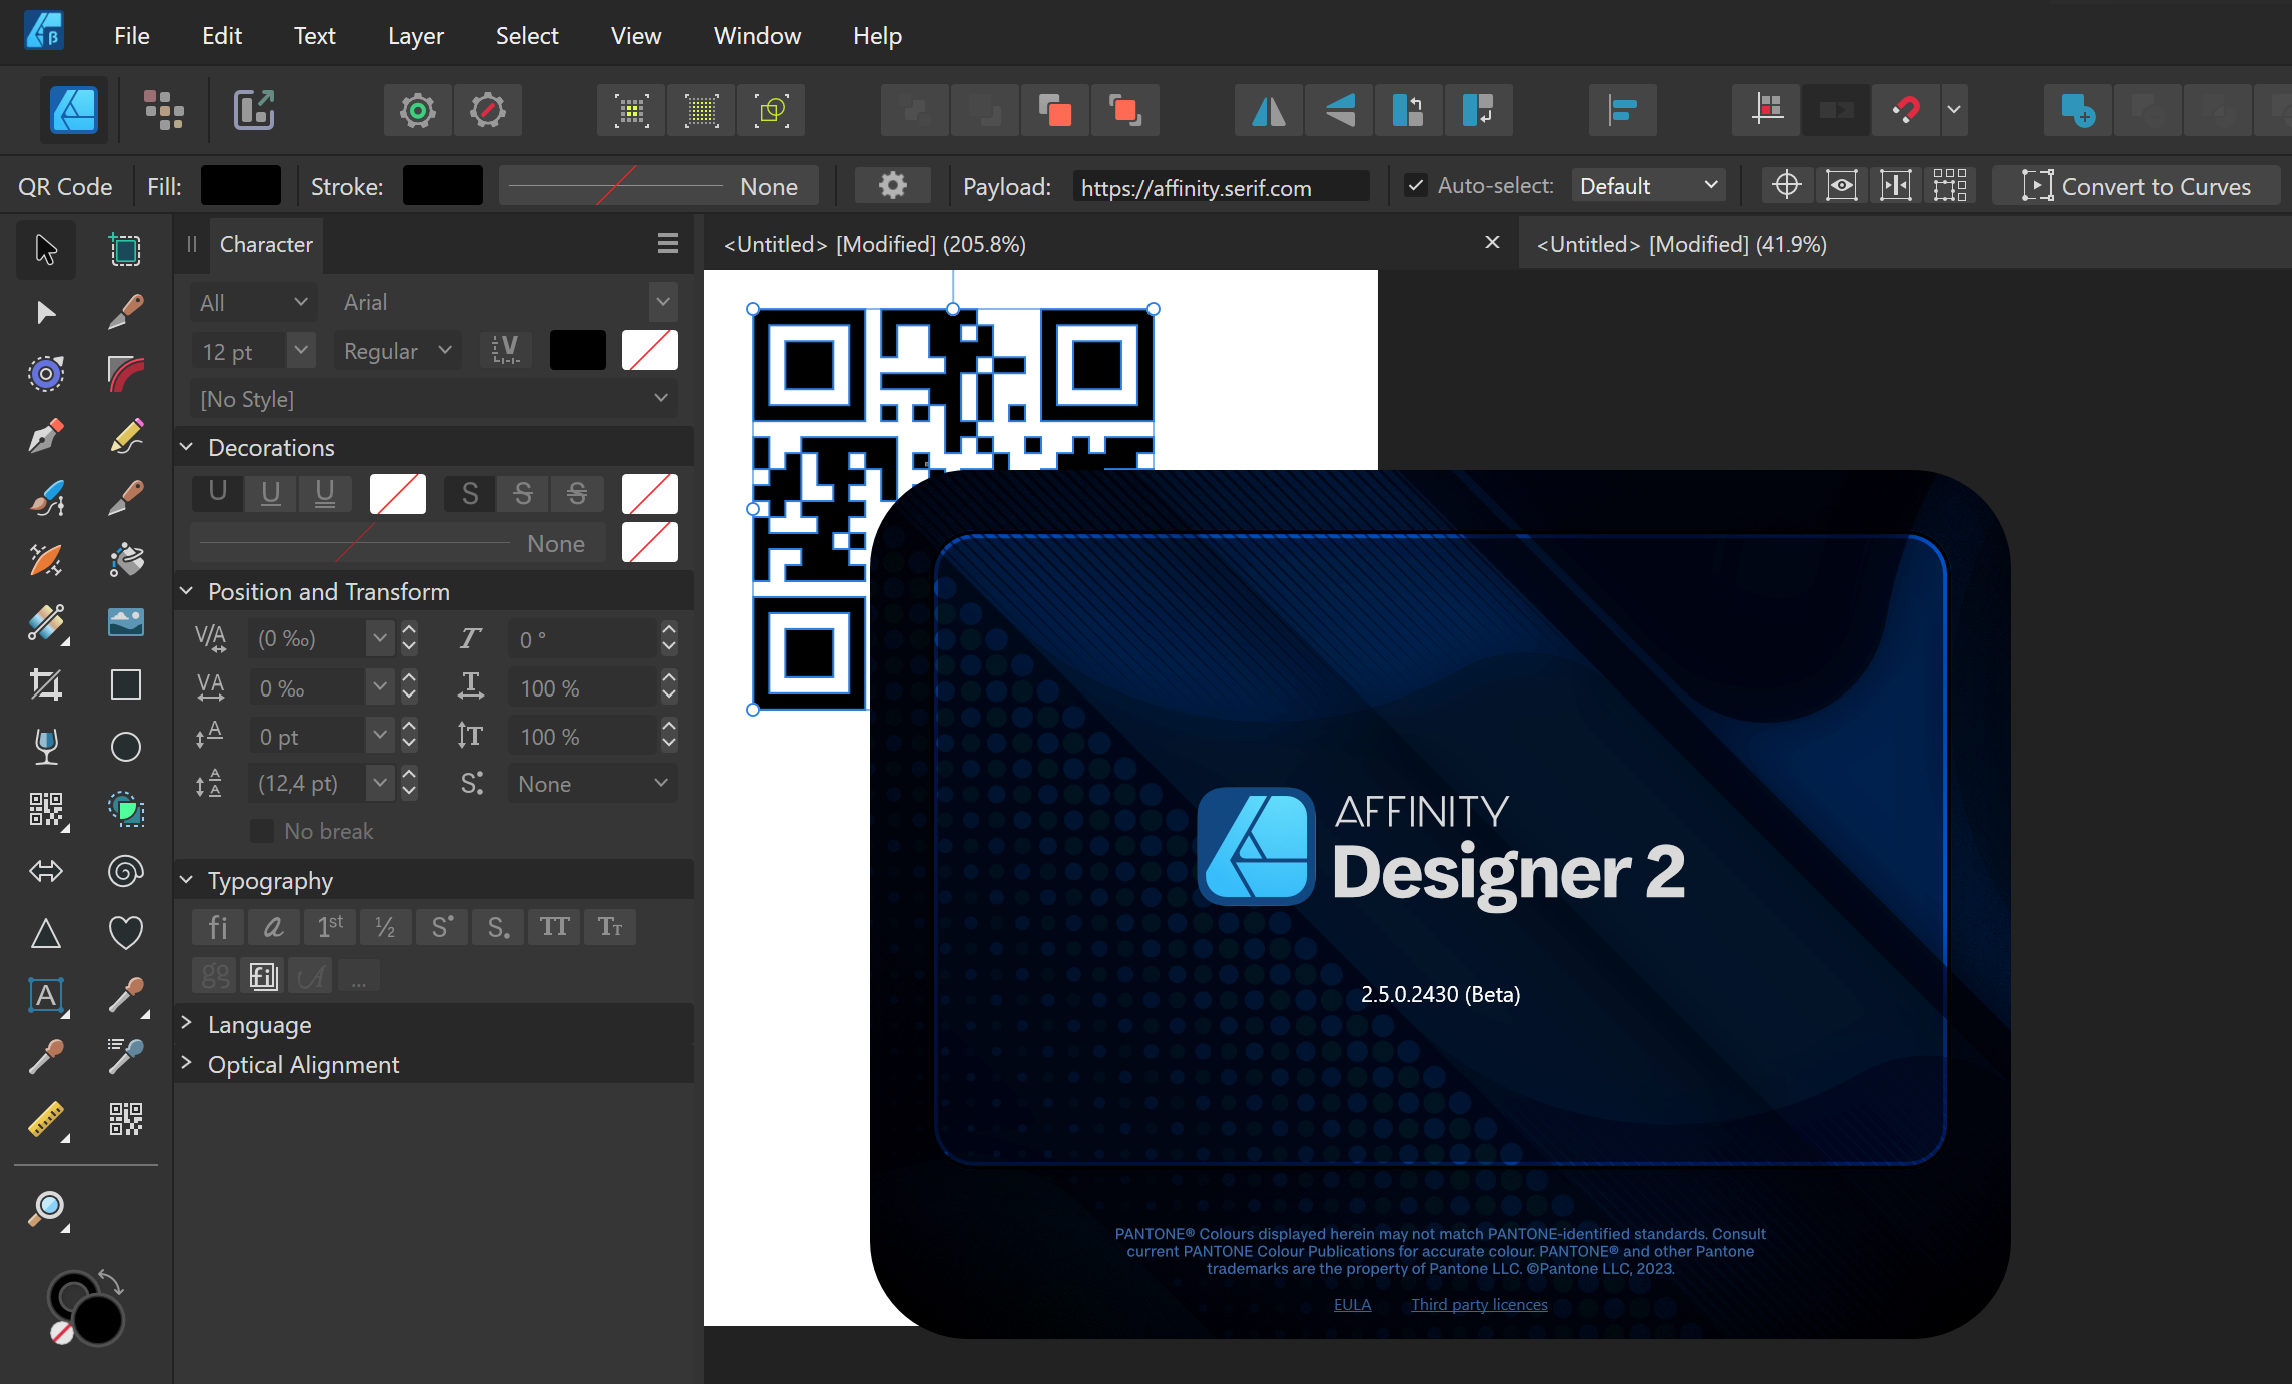Select the Move tool arrow
The width and height of the screenshot is (2292, 1384).
[x=46, y=249]
